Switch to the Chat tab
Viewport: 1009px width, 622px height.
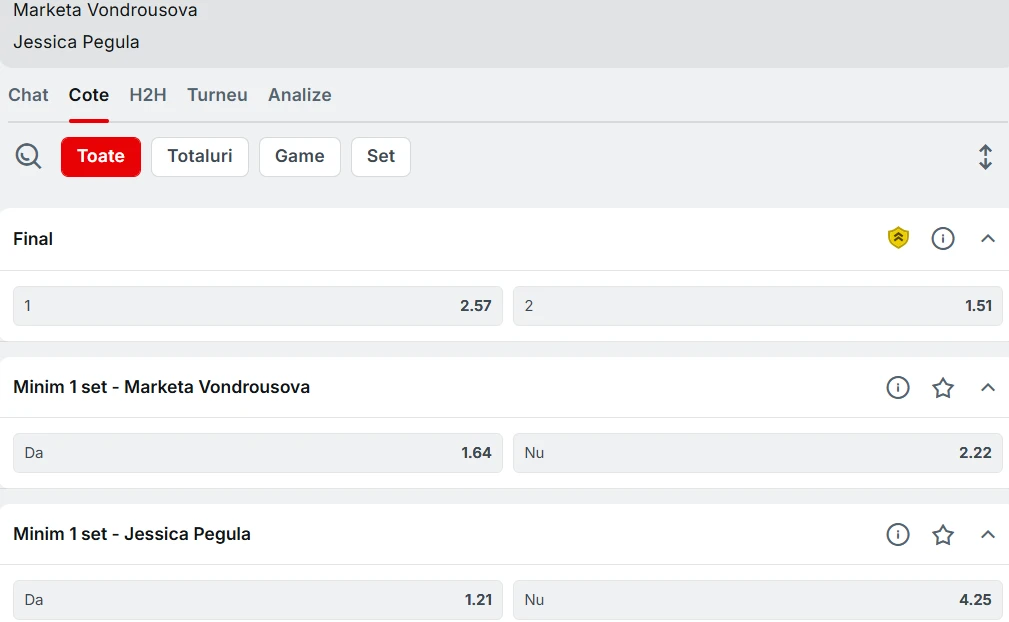pos(28,95)
